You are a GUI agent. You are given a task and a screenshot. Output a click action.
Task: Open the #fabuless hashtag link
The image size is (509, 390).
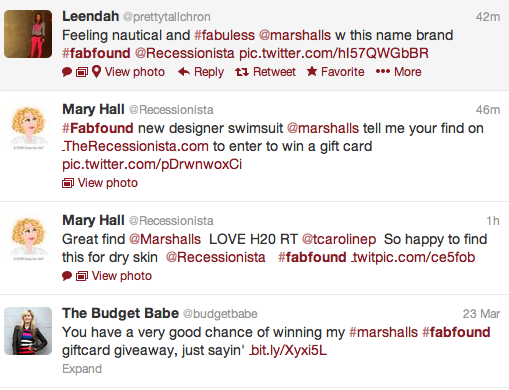pyautogui.click(x=224, y=35)
